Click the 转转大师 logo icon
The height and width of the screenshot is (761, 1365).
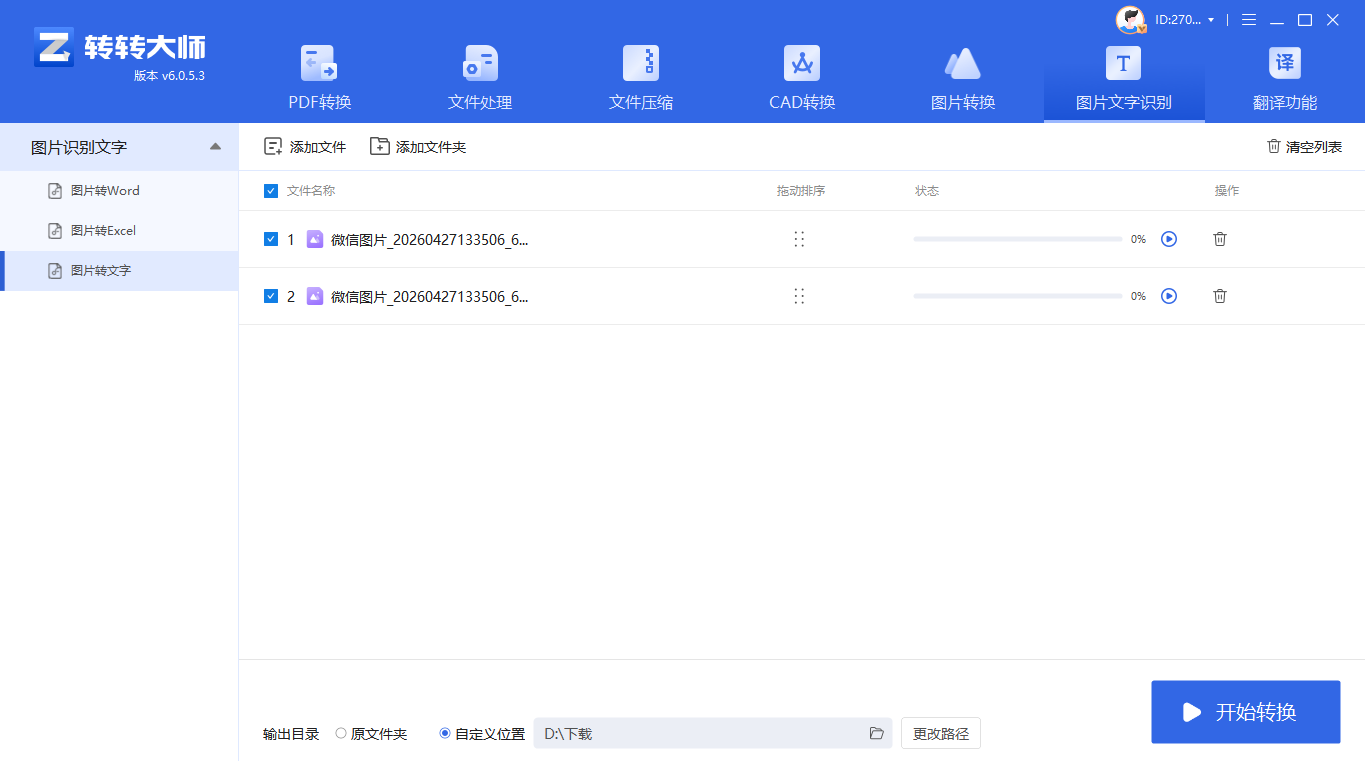tap(54, 47)
